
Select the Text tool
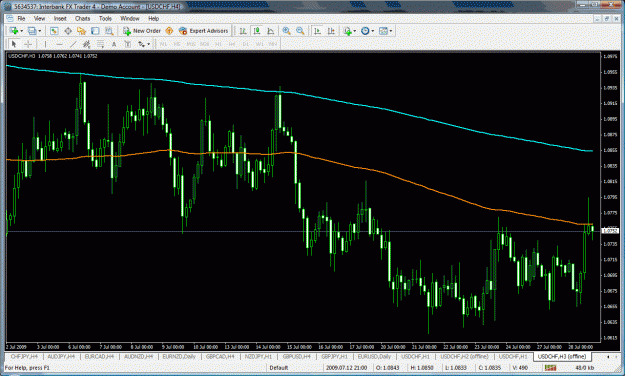tap(114, 44)
